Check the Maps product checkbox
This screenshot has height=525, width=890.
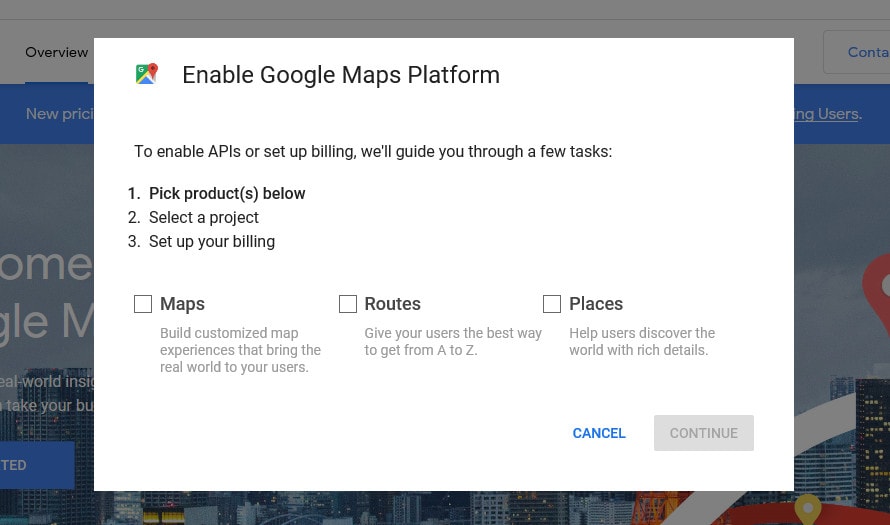(143, 304)
